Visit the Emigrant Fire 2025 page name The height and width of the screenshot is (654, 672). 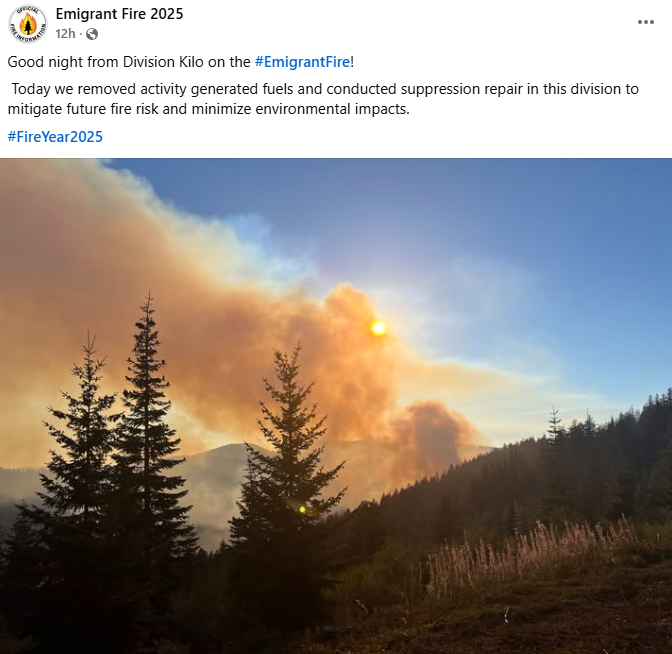[119, 14]
